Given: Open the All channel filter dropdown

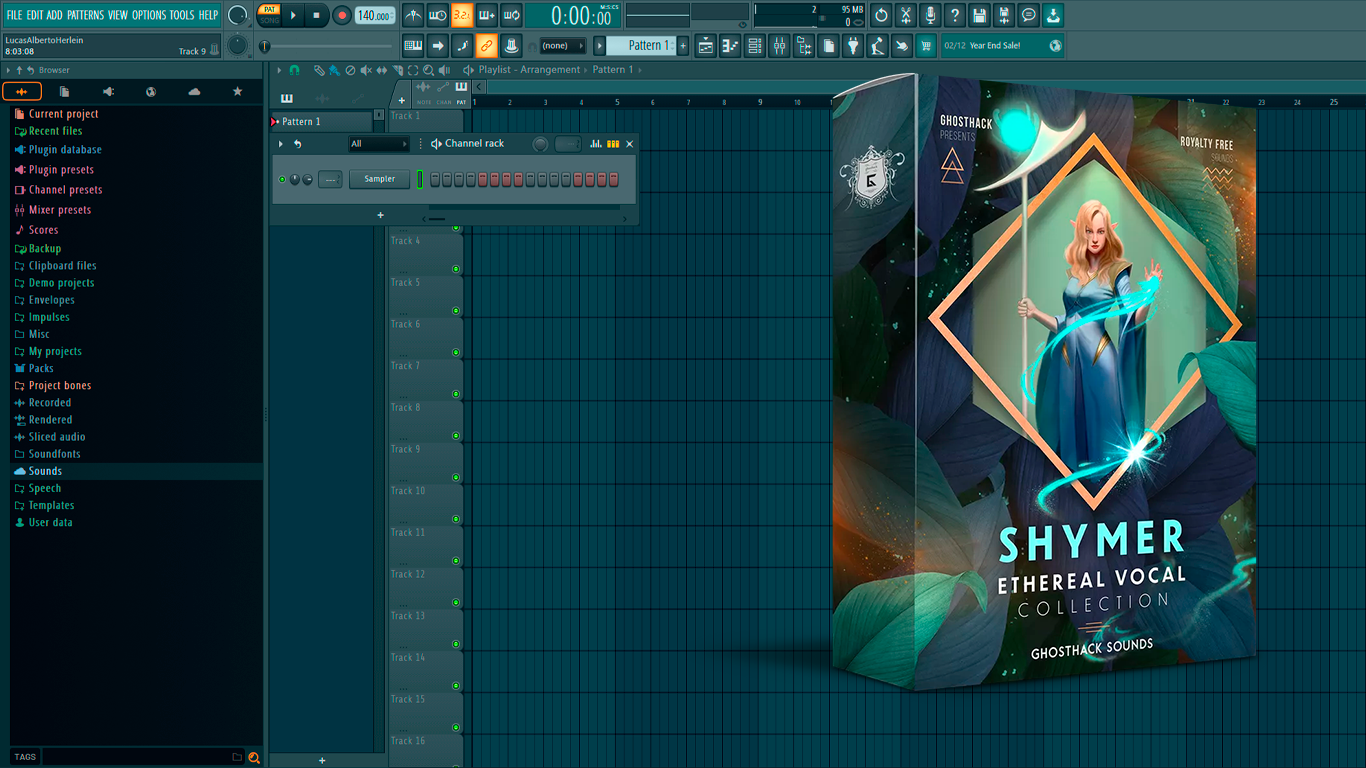Looking at the screenshot, I should [379, 144].
